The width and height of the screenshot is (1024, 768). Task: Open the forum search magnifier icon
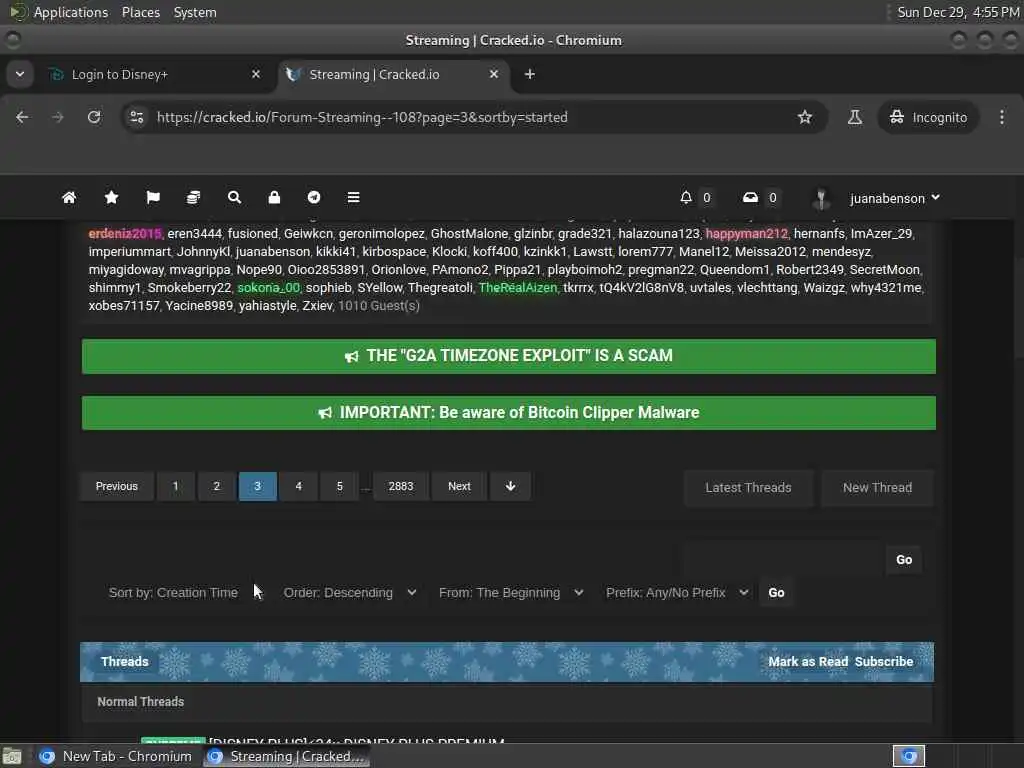tap(234, 197)
